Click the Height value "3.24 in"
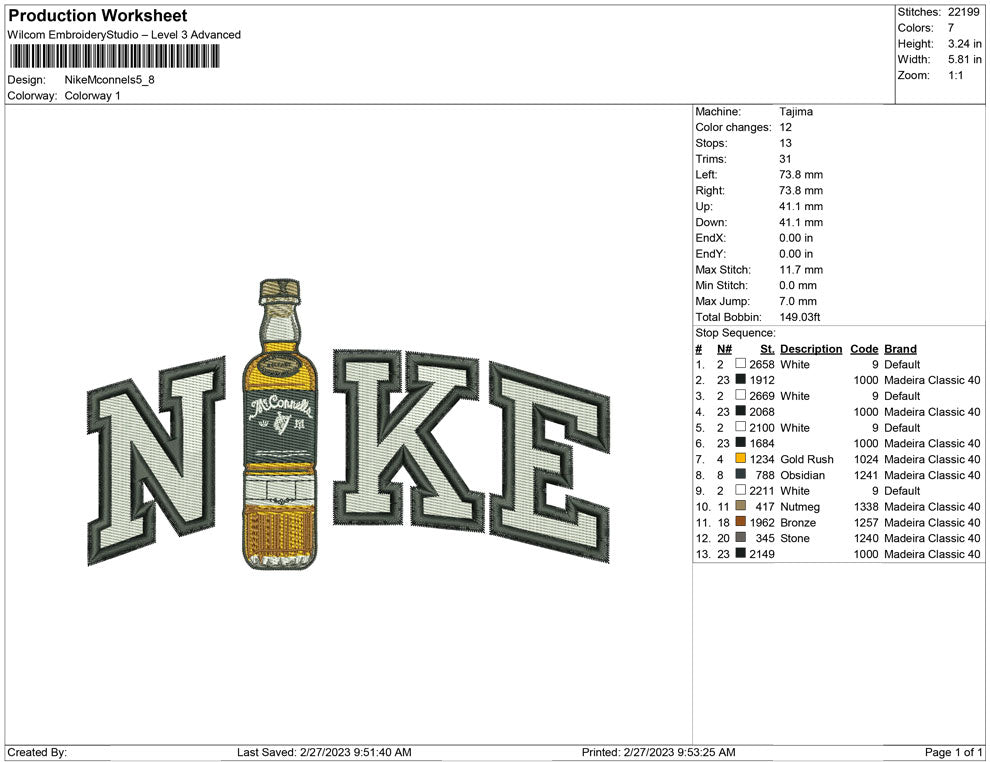 965,44
